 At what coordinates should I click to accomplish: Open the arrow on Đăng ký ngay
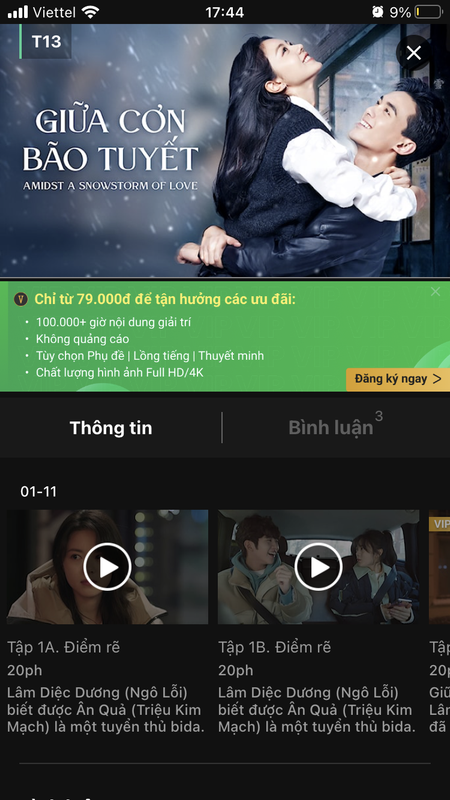coord(437,379)
